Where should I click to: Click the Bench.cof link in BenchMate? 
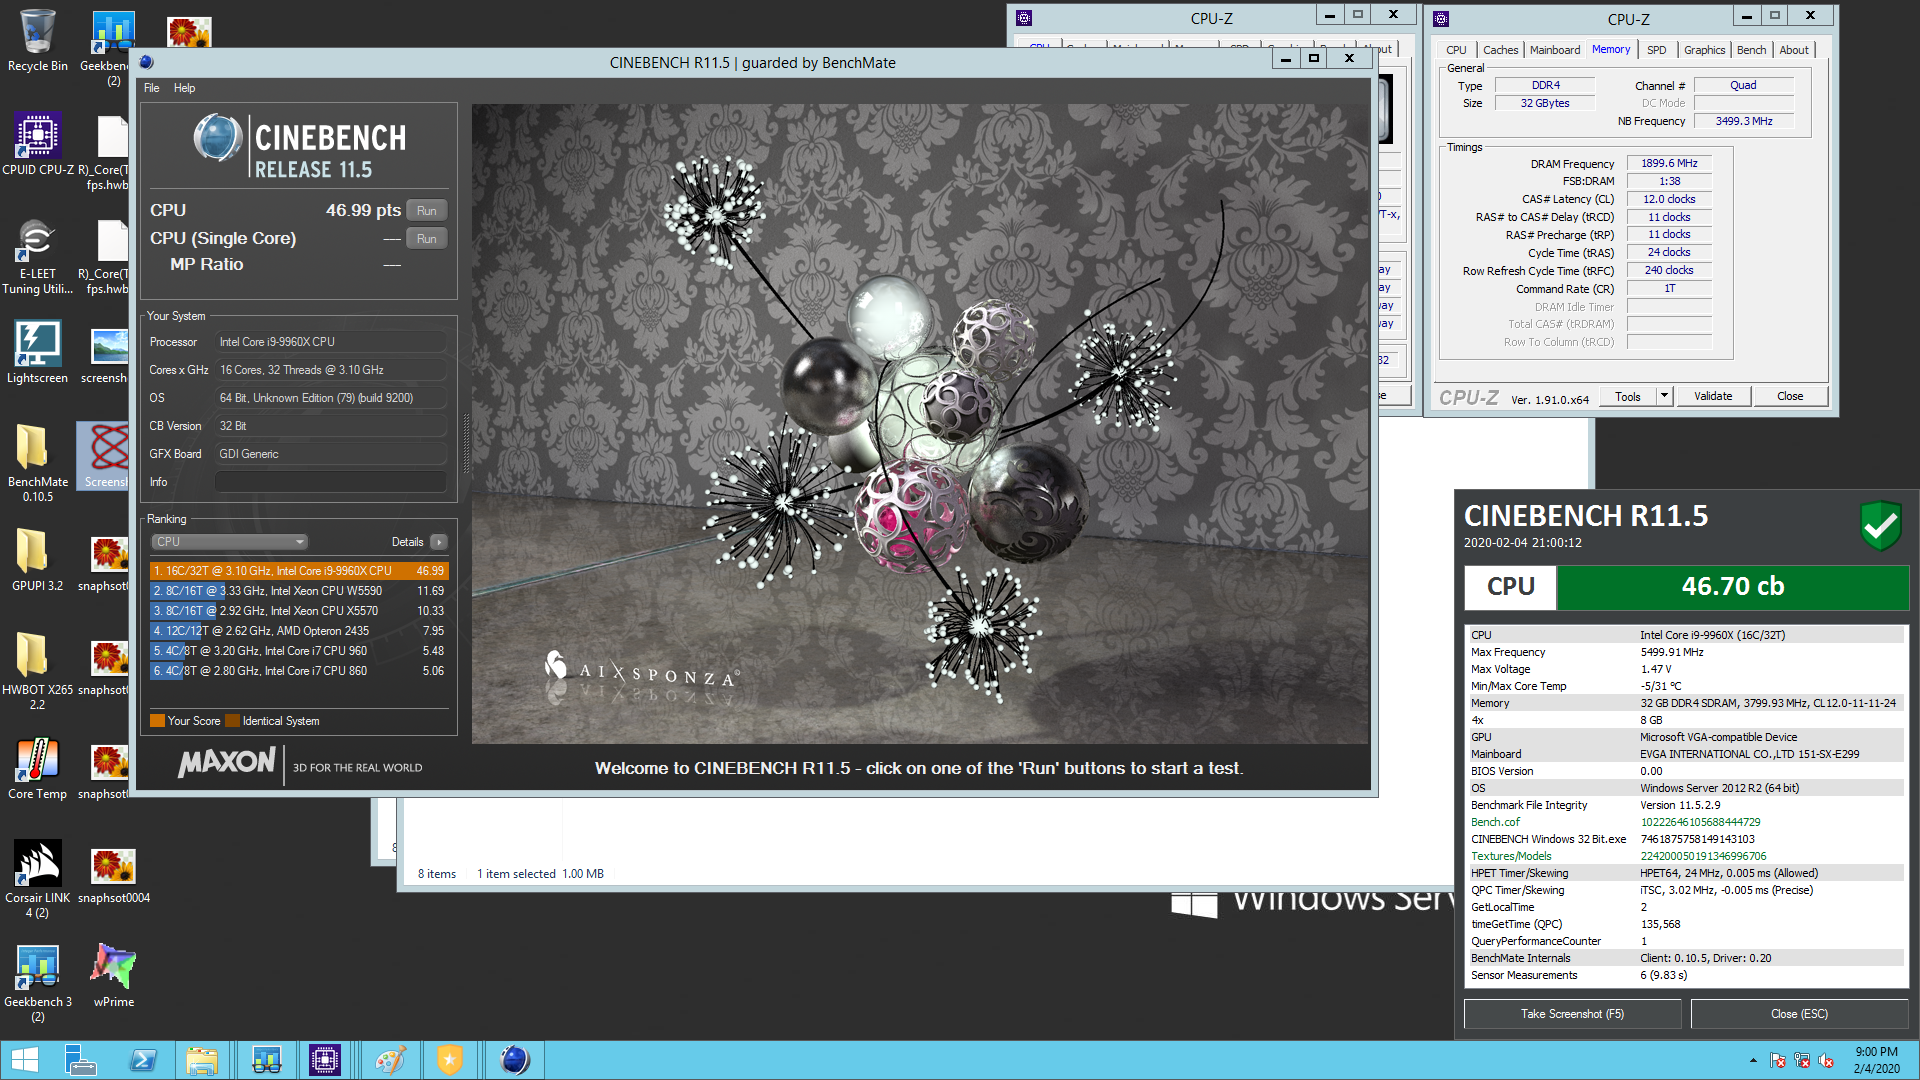coord(1495,822)
